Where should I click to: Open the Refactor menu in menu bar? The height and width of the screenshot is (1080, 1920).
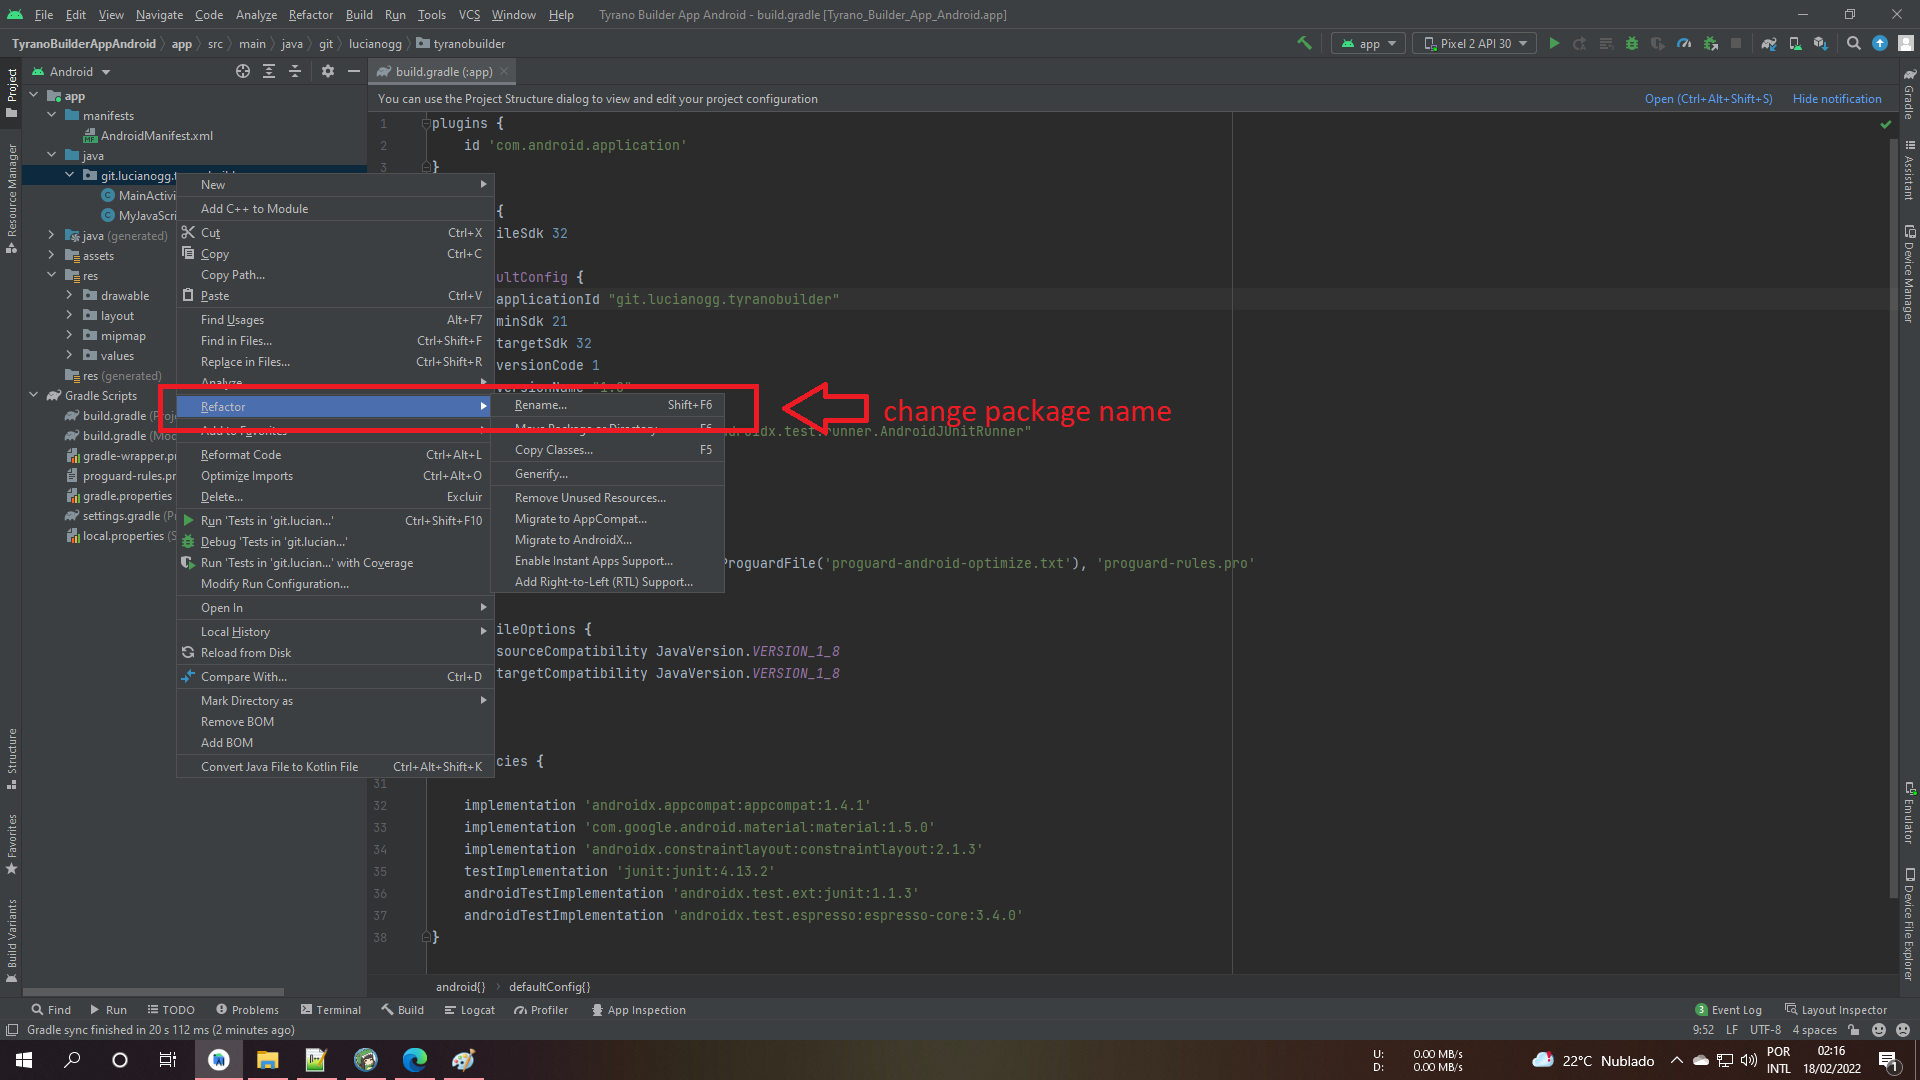[x=310, y=14]
